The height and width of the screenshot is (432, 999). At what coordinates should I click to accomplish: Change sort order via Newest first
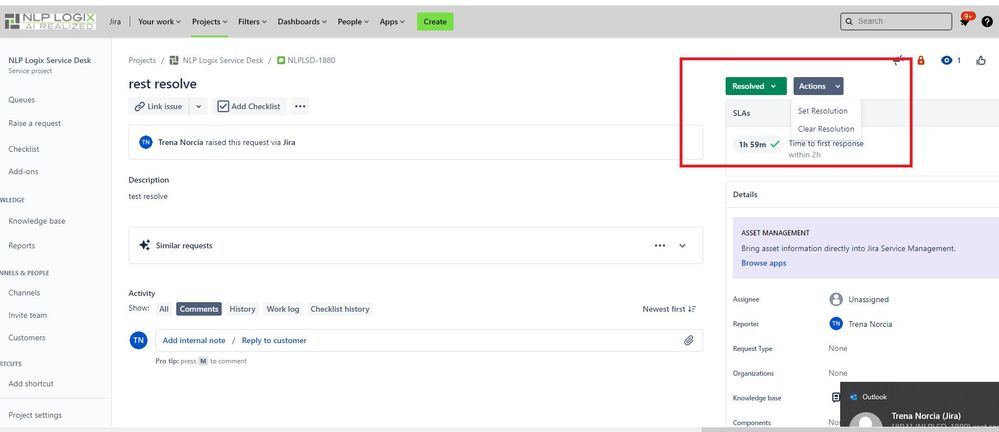point(669,309)
